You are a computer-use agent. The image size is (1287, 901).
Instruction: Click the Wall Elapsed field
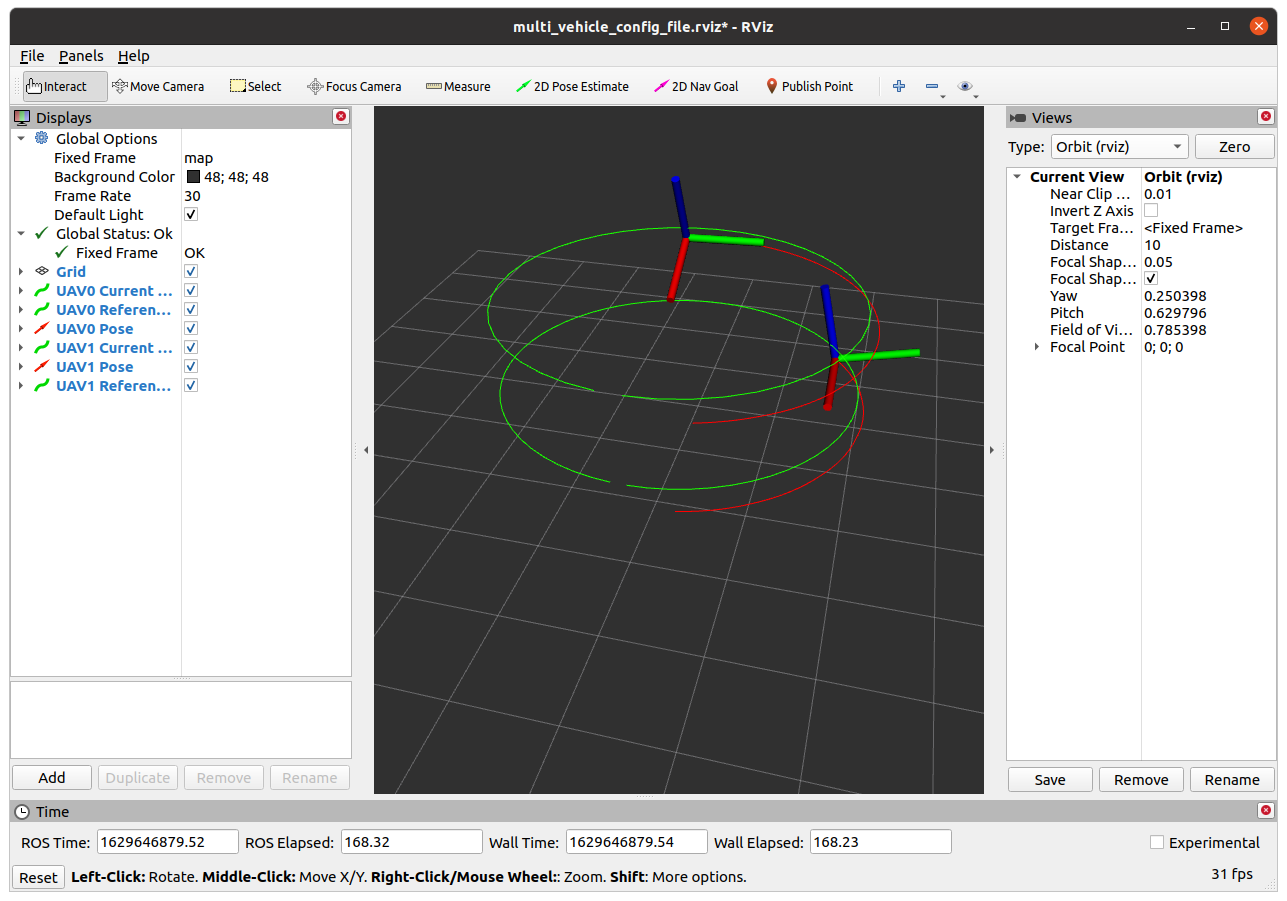point(880,842)
